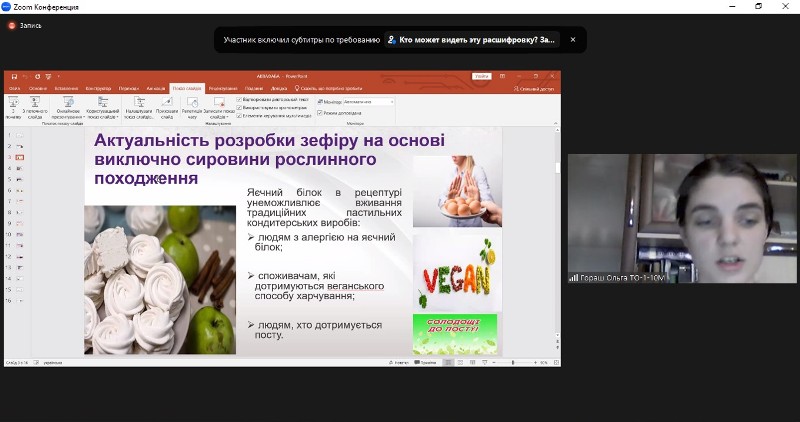Image resolution: width=800 pixels, height=422 pixels.
Task: Switch to the Переходи ribbon tab
Action: click(x=129, y=89)
